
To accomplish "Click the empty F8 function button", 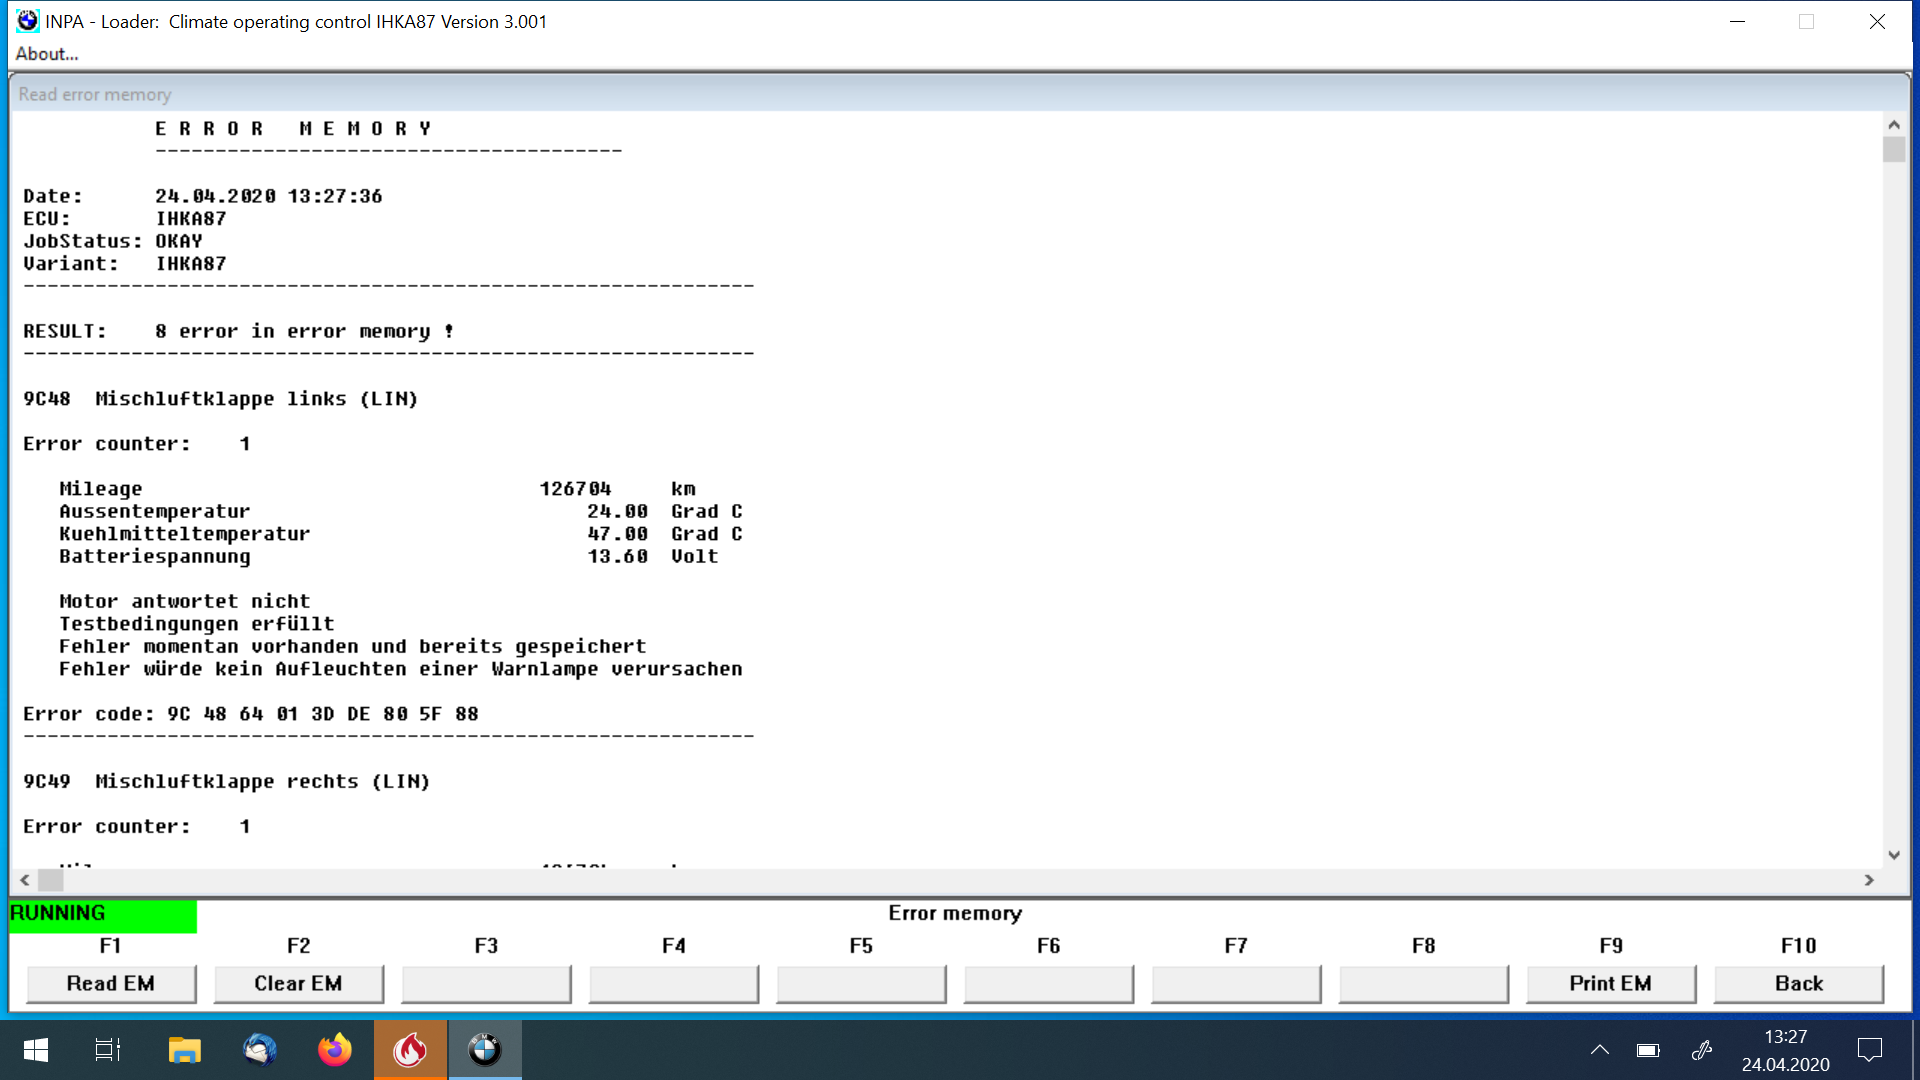I will tap(1424, 984).
